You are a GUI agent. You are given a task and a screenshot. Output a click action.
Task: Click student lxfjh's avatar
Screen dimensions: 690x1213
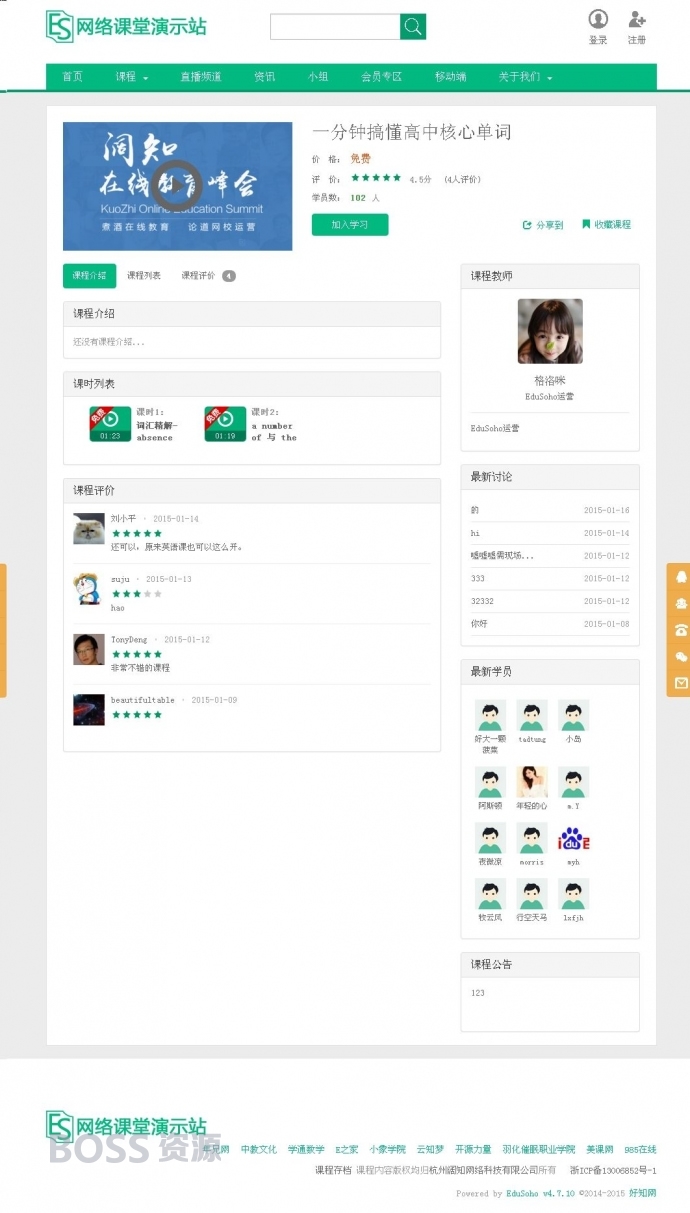coord(573,894)
